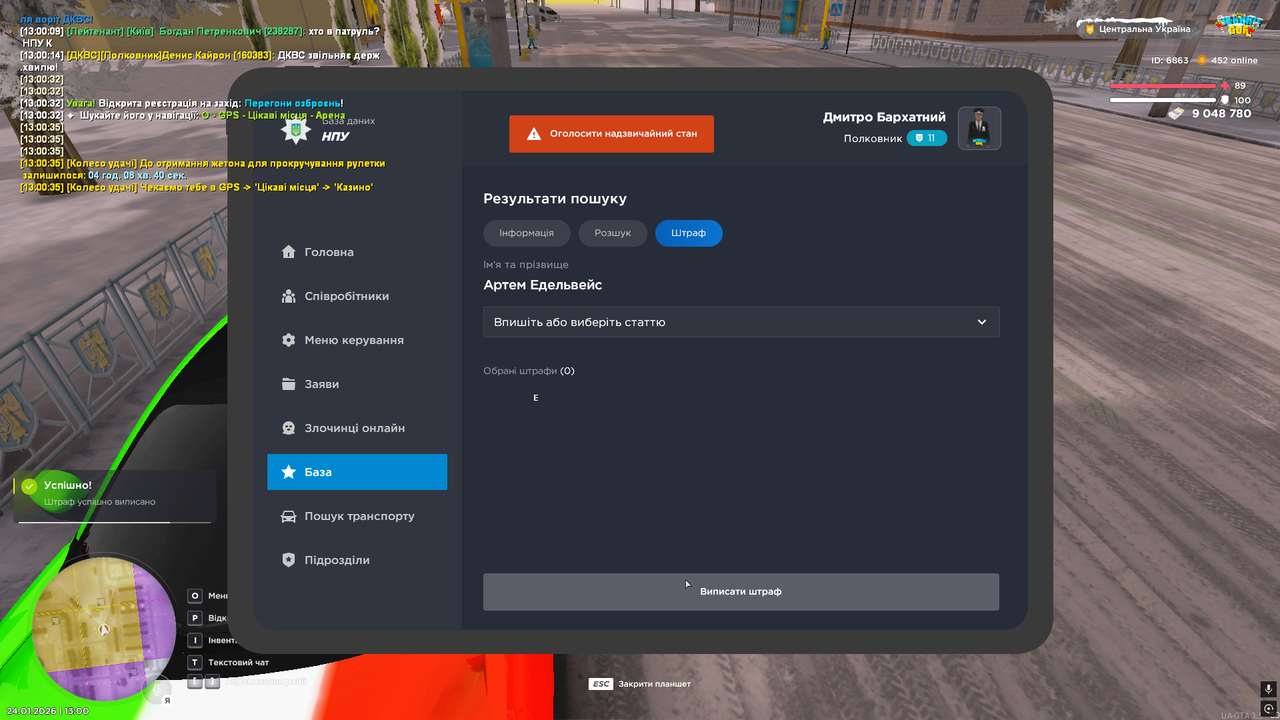Click the ESC key icon to close tablet

point(600,684)
